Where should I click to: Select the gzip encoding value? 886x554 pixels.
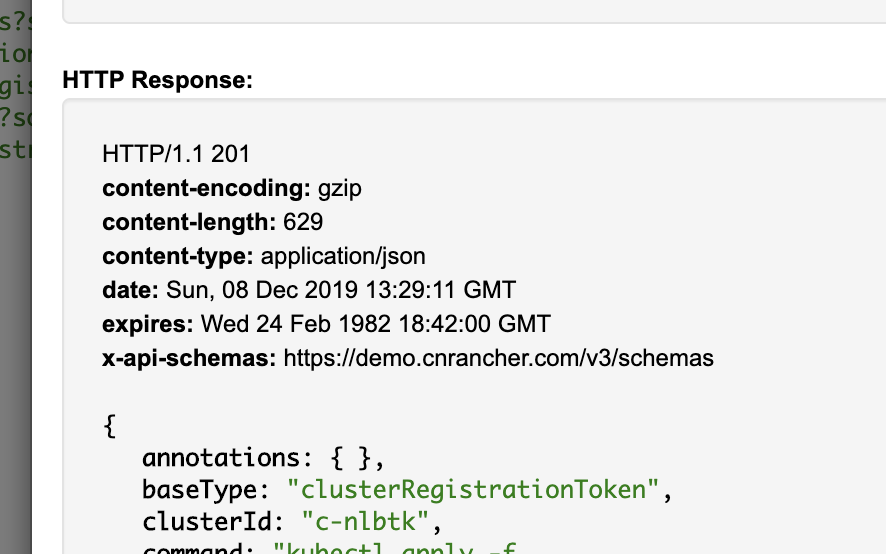click(340, 189)
